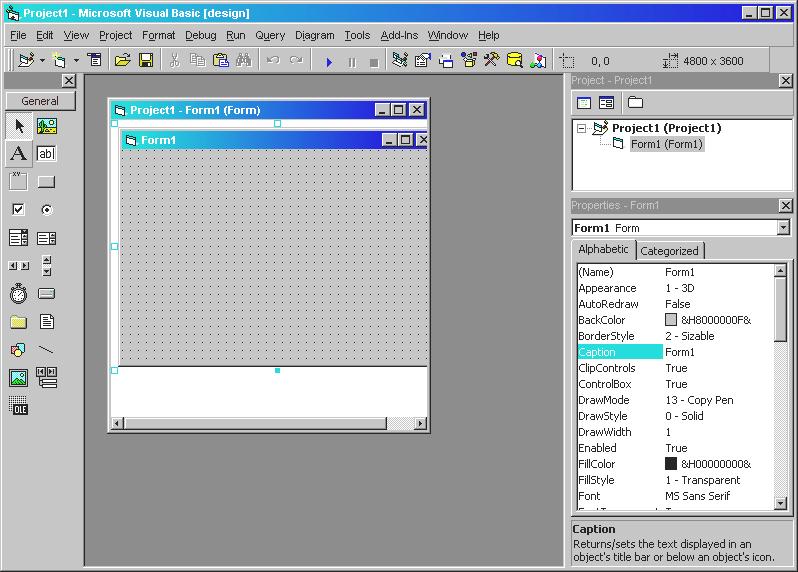Toggle Folders view in Project panel
The width and height of the screenshot is (798, 572).
[x=635, y=103]
